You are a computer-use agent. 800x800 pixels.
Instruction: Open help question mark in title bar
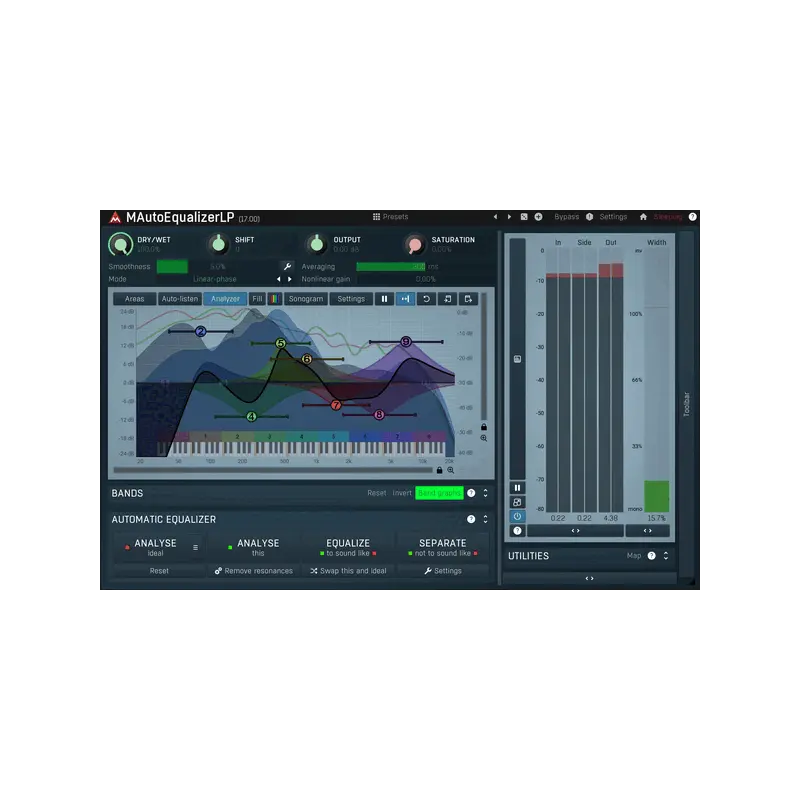pyautogui.click(x=692, y=217)
